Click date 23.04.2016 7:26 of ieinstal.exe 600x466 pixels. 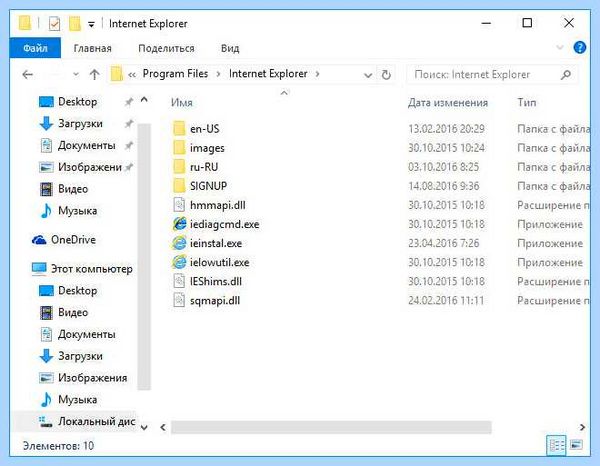pos(443,243)
